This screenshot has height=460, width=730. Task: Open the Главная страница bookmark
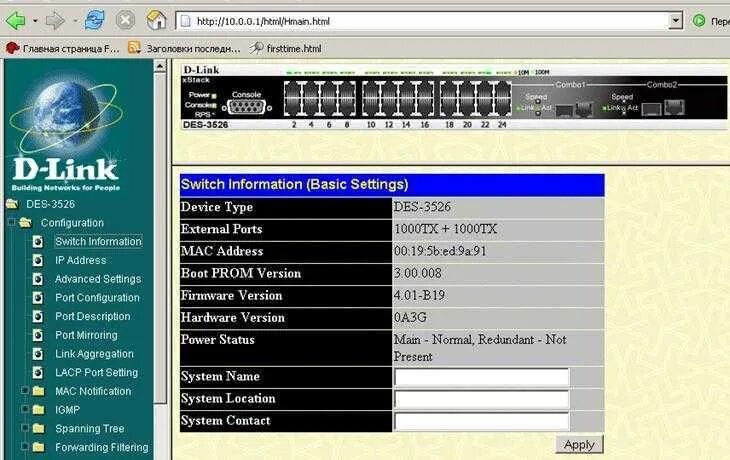[x=62, y=48]
